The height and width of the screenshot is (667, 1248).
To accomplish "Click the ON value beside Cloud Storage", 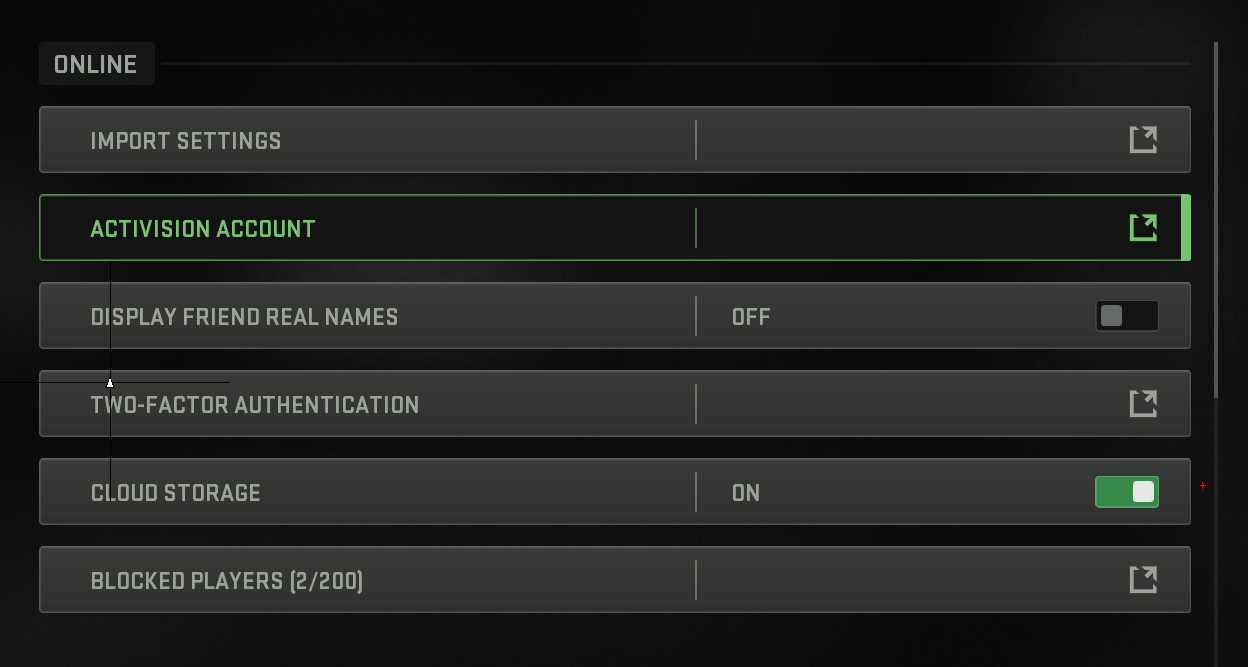I will [x=746, y=493].
